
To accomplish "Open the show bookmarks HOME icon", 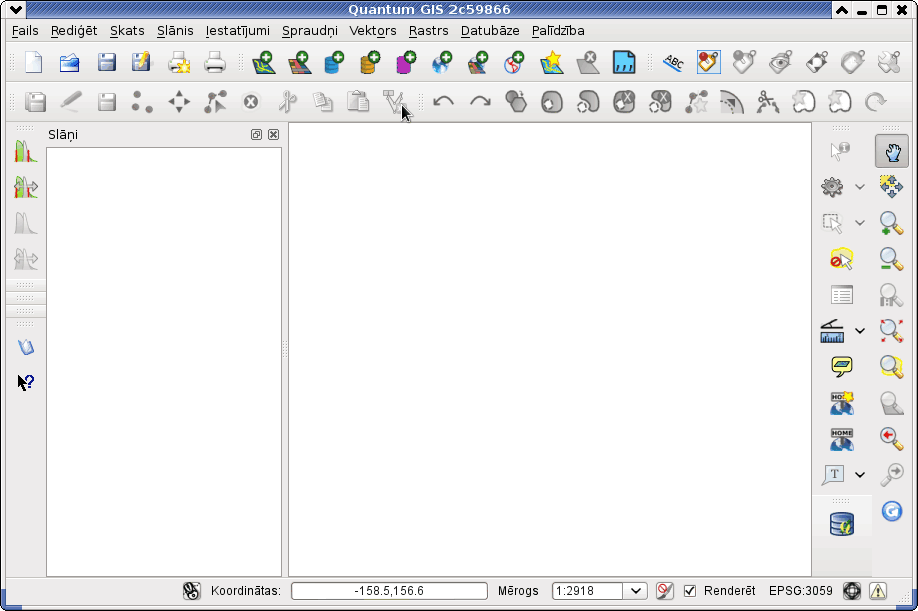I will pyautogui.click(x=841, y=439).
